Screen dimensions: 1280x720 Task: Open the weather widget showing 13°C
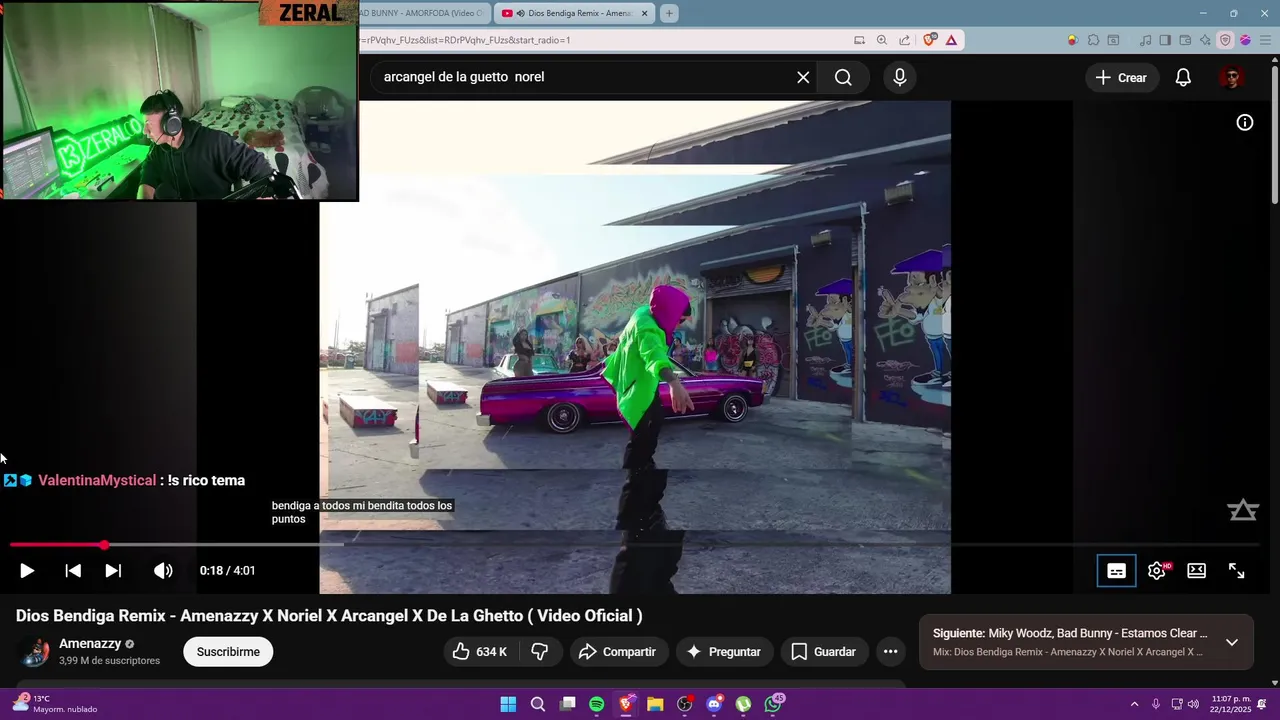click(55, 704)
